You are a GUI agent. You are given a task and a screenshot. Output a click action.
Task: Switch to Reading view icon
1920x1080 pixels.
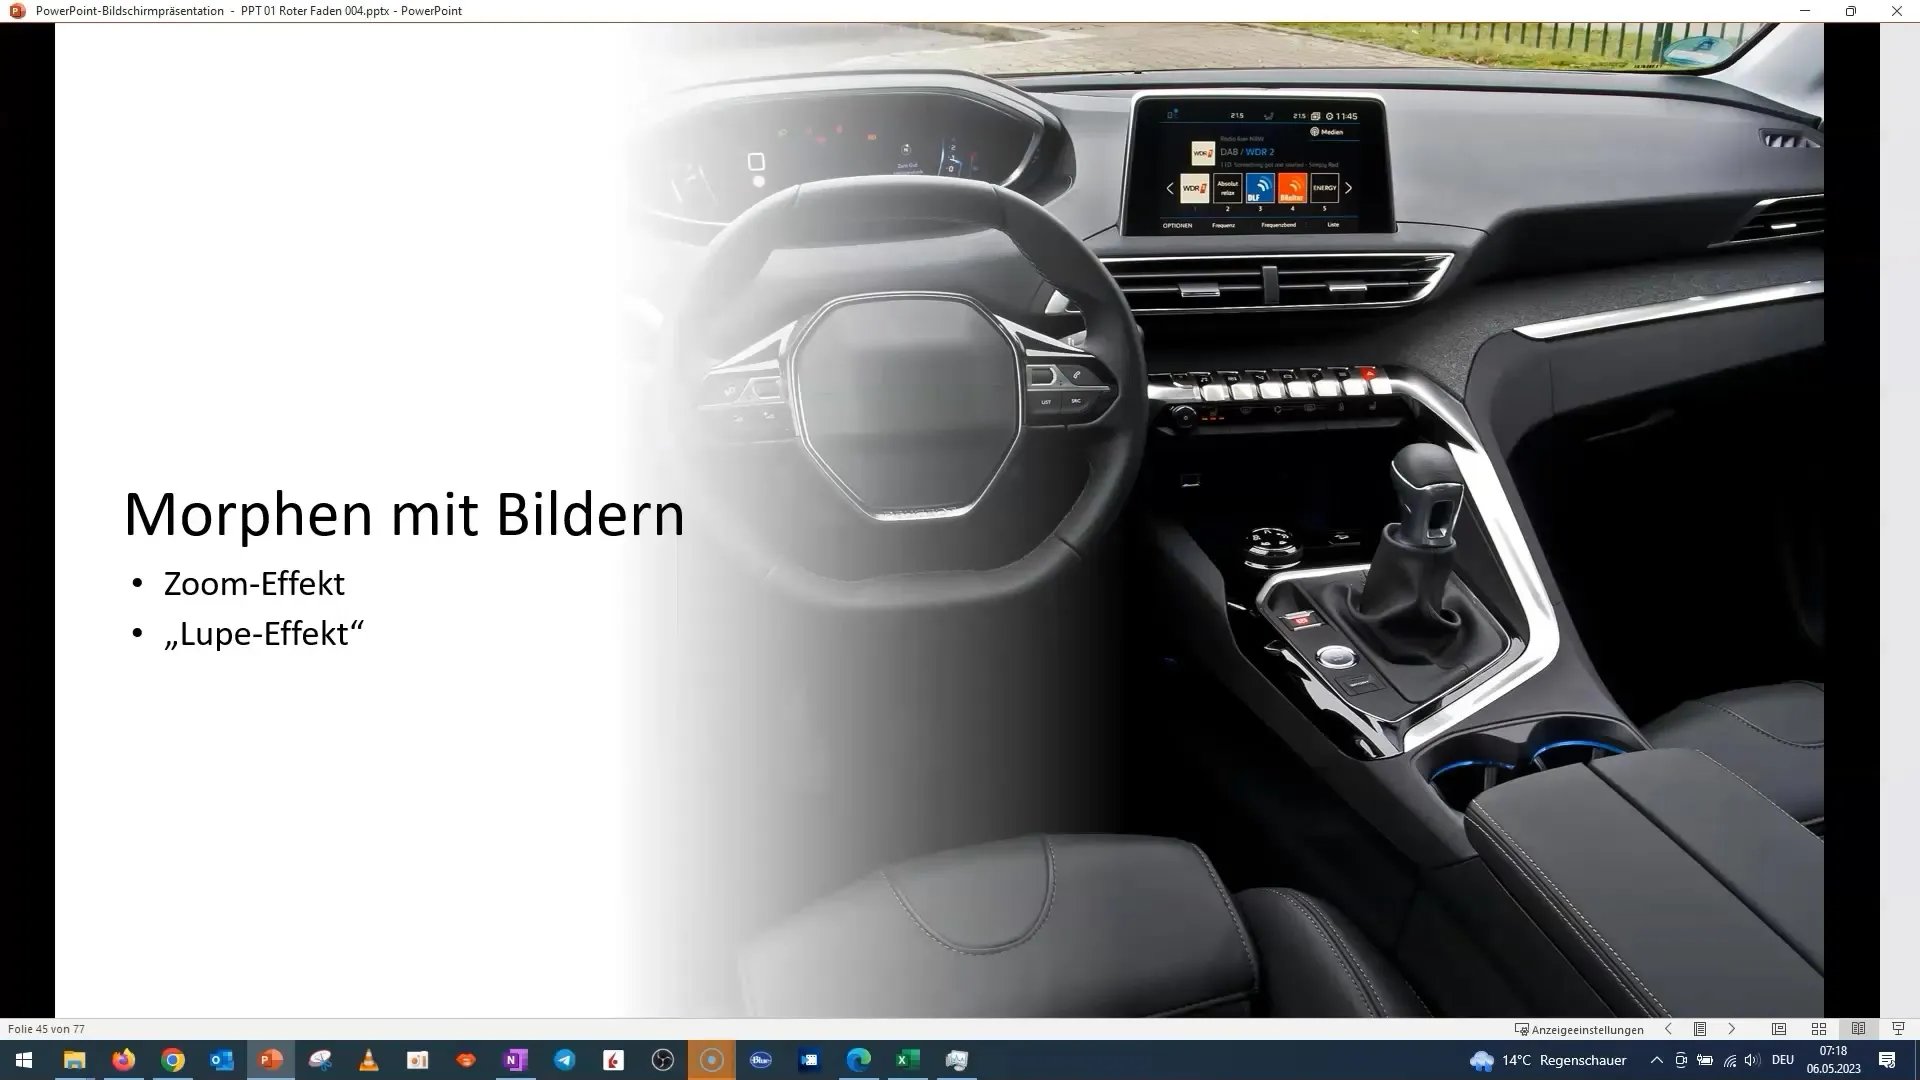click(x=1858, y=1029)
